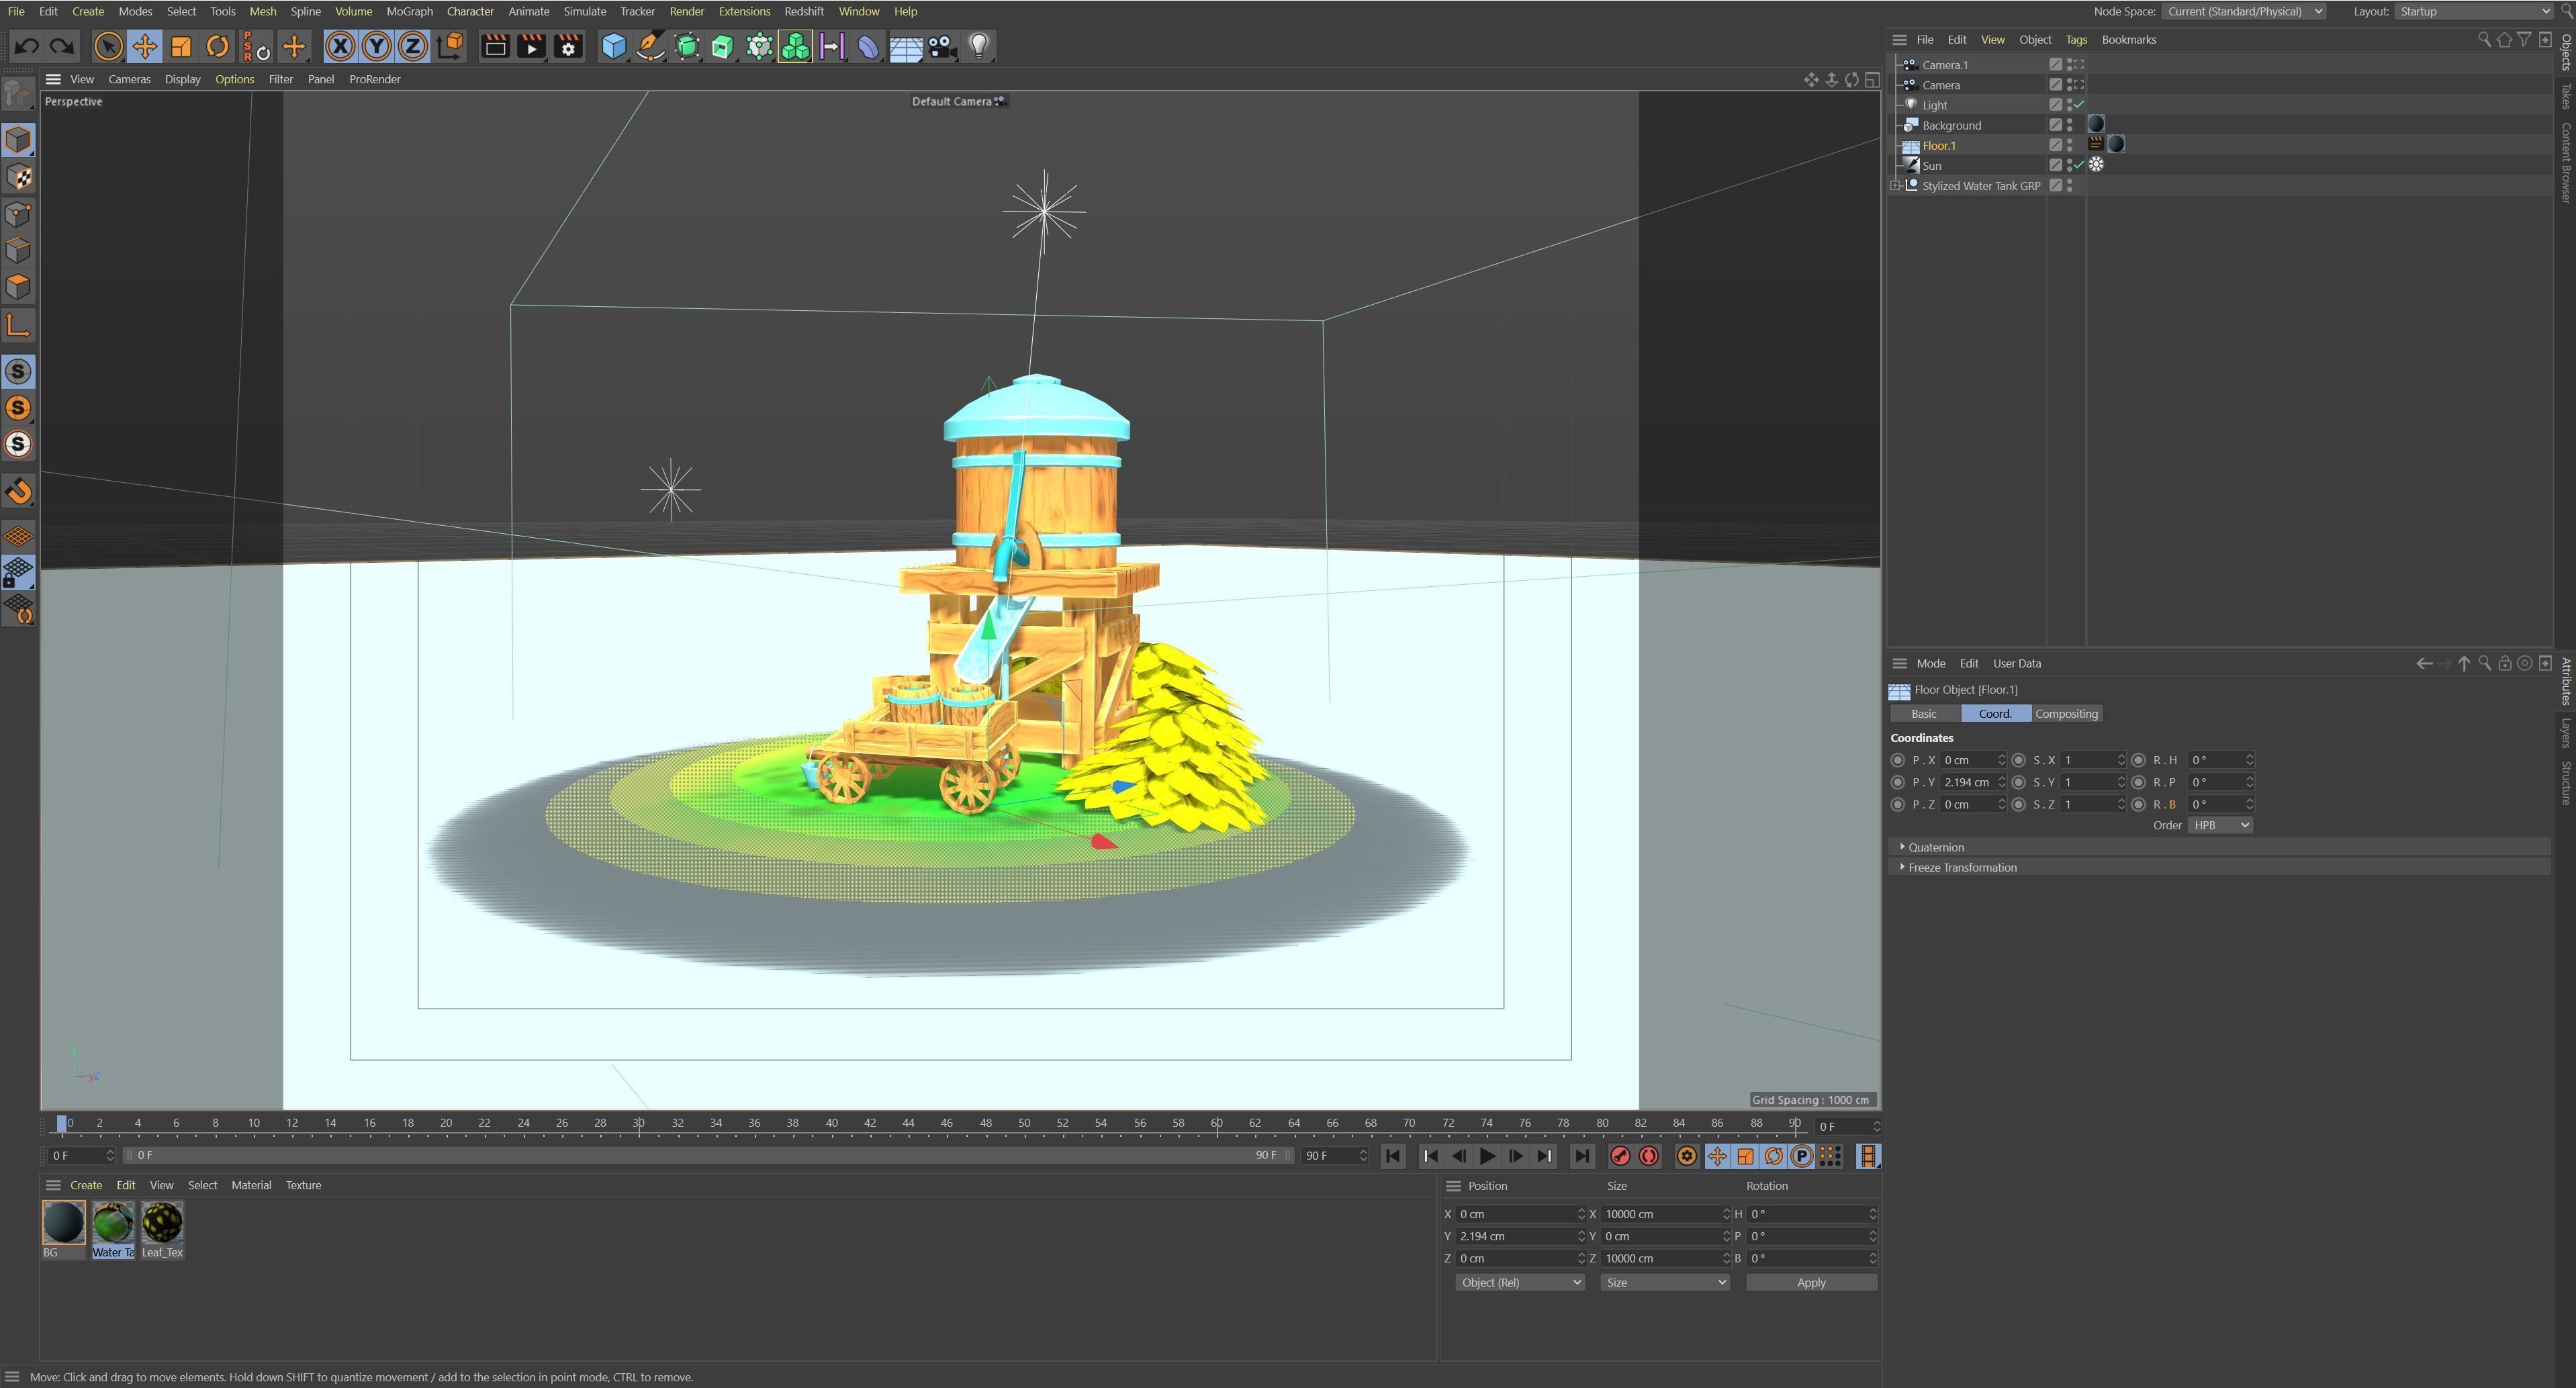Select the Live Selection tool
The width and height of the screenshot is (2576, 1388).
108,46
